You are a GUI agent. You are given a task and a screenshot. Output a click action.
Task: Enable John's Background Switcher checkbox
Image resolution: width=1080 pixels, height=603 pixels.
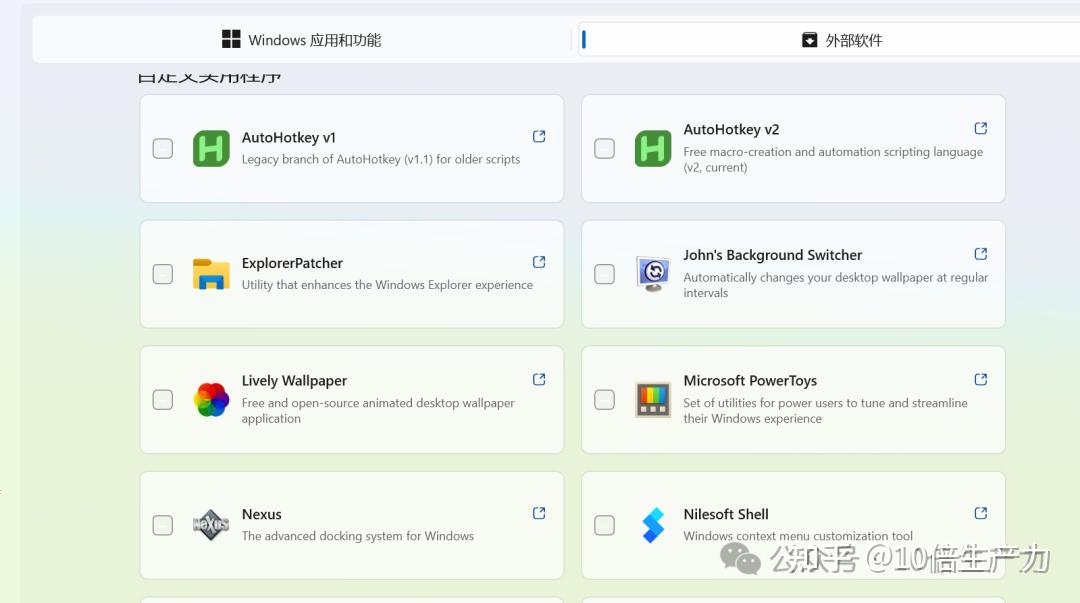click(604, 274)
